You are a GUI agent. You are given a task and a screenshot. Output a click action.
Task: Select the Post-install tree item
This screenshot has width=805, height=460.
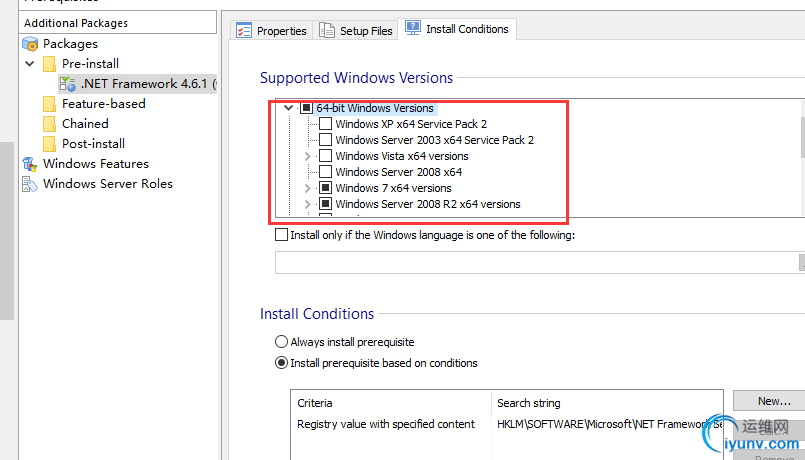(x=93, y=144)
